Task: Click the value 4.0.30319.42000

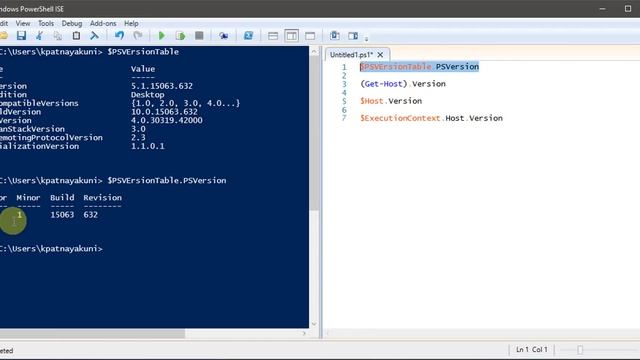Action: pos(167,120)
